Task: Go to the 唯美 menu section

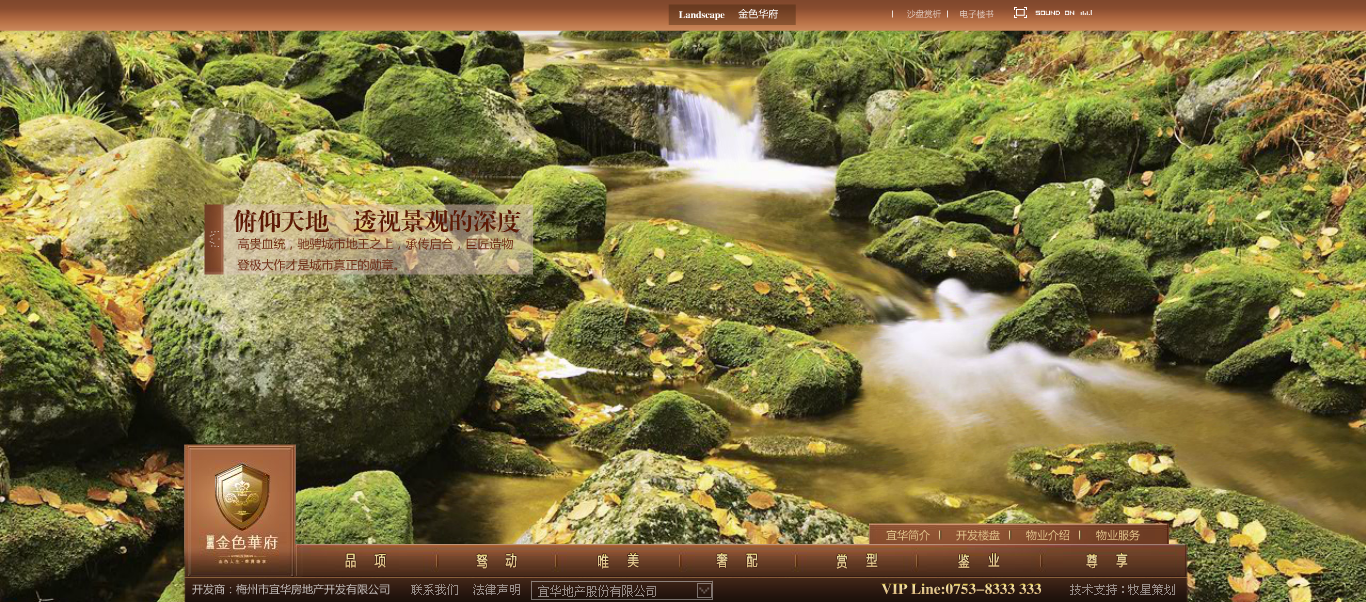Action: point(618,561)
